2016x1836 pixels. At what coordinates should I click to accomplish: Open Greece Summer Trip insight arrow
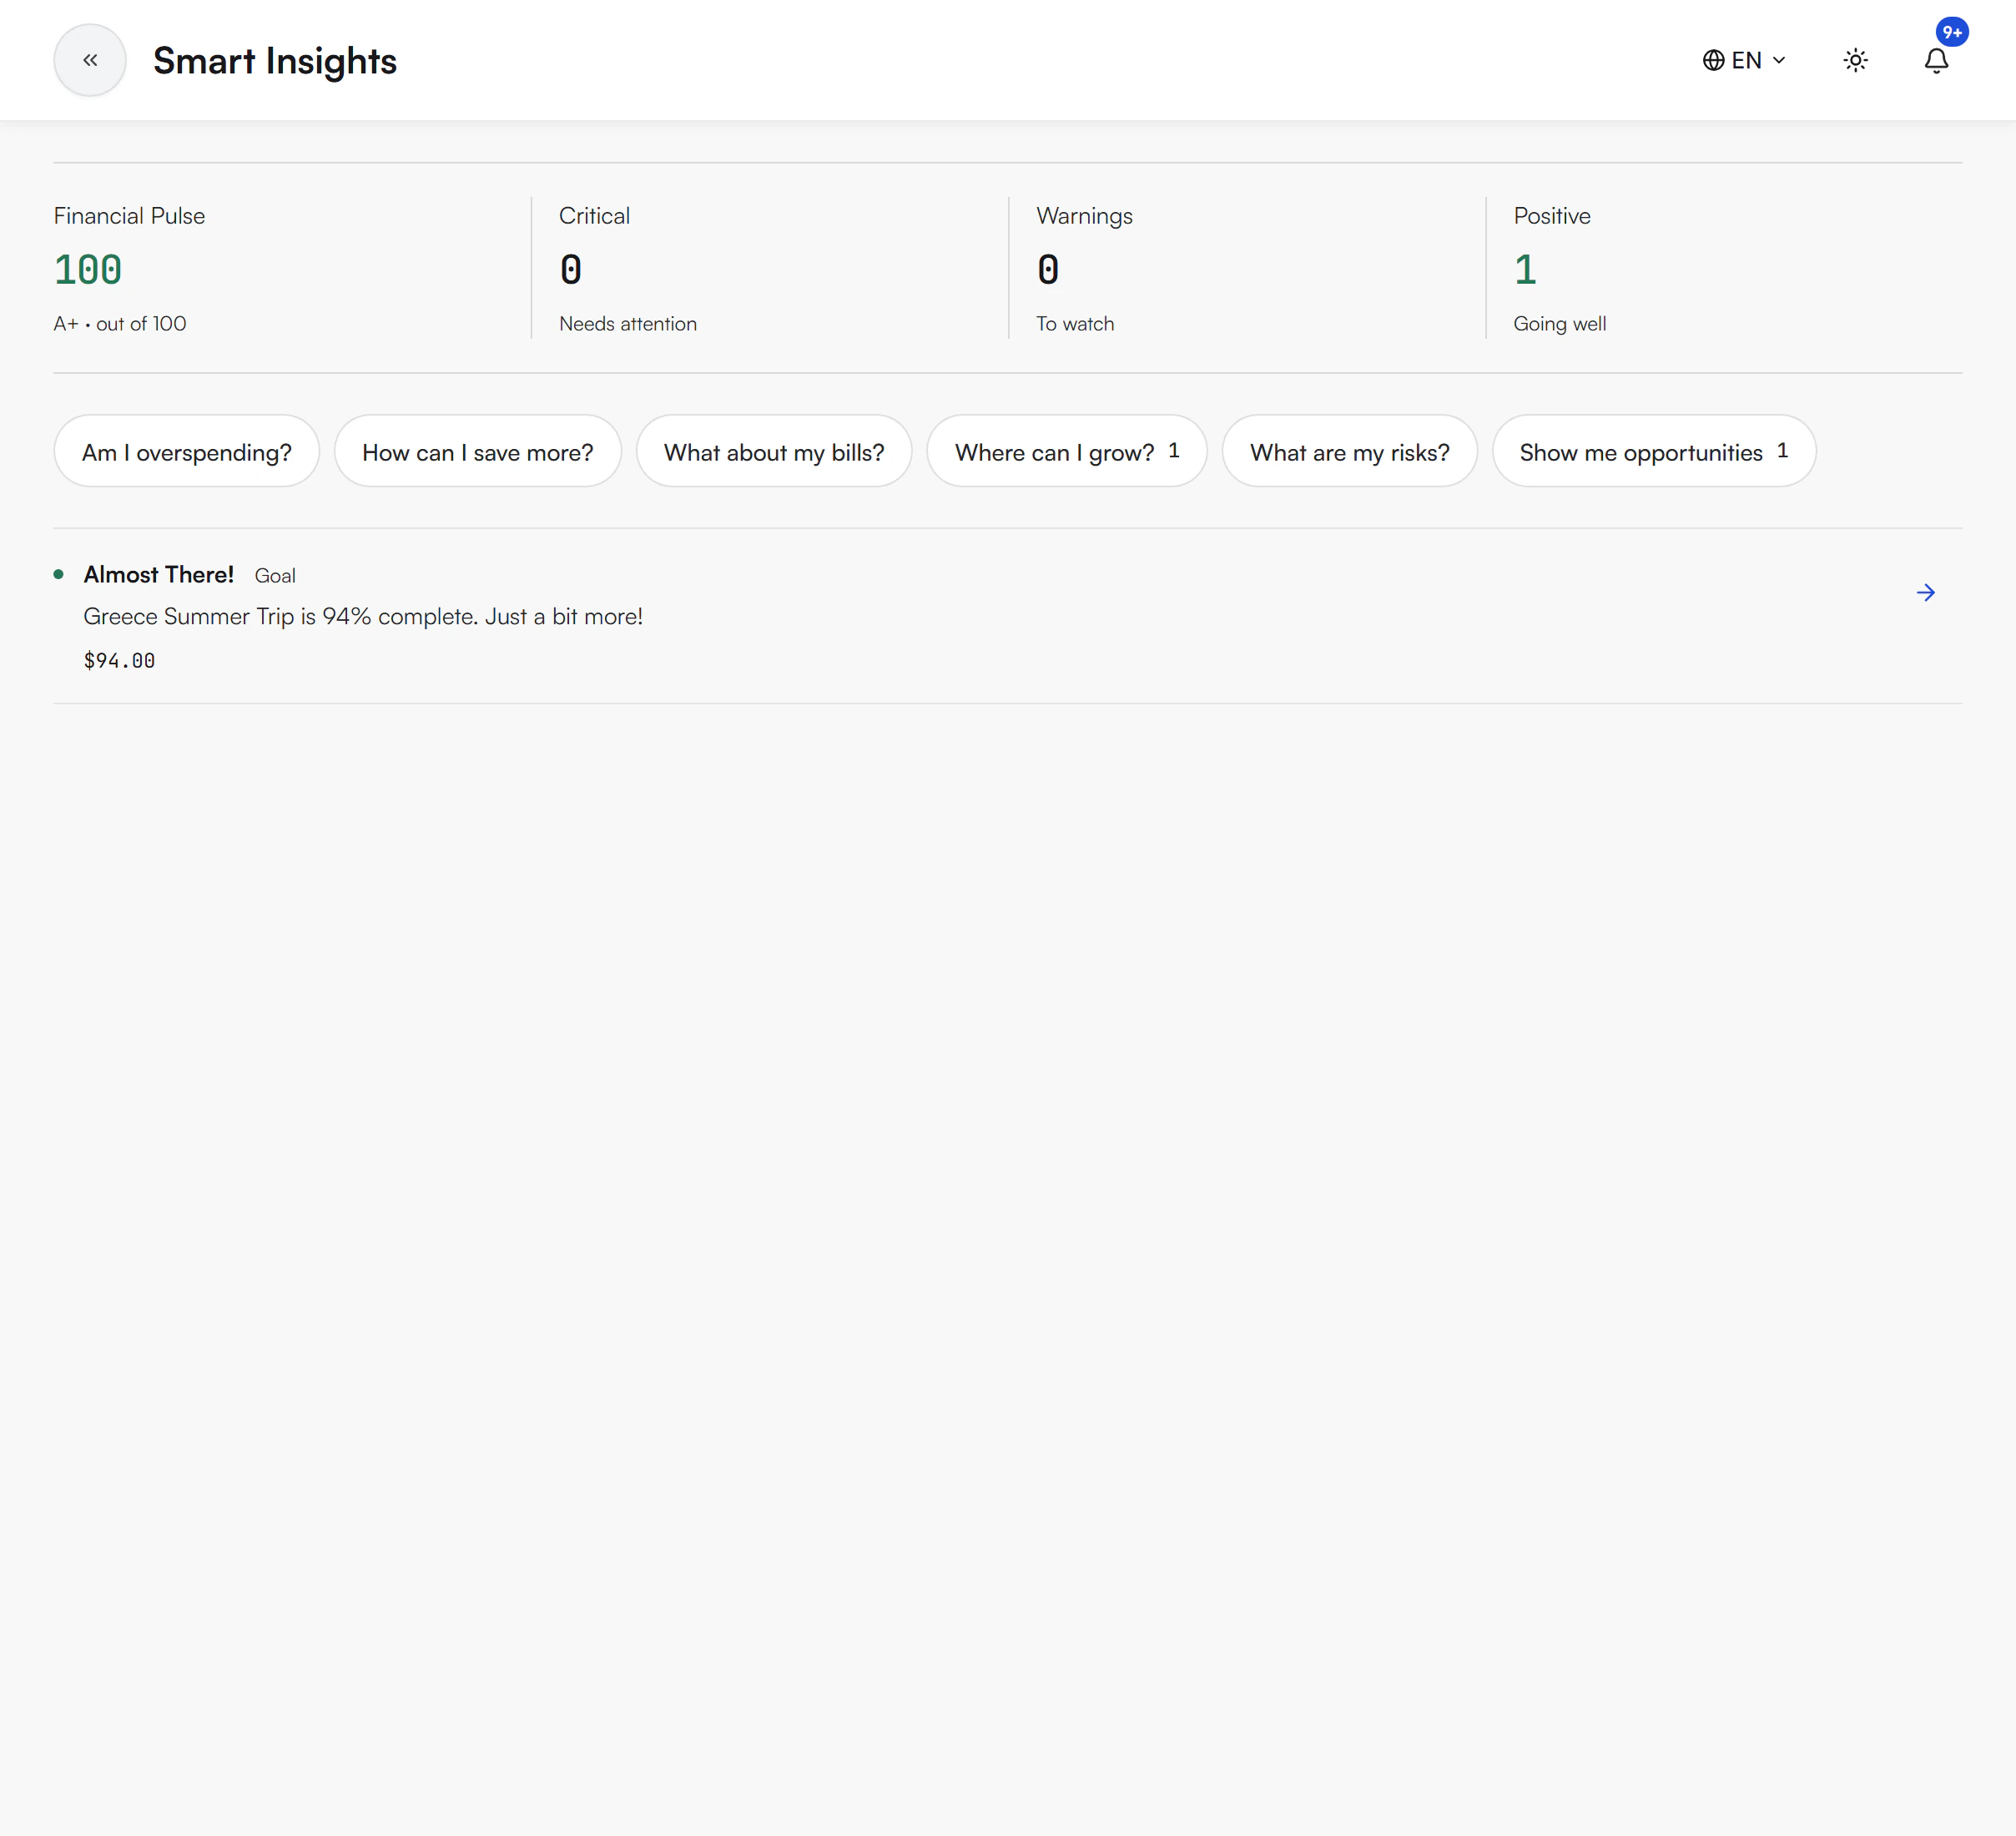(x=1925, y=593)
